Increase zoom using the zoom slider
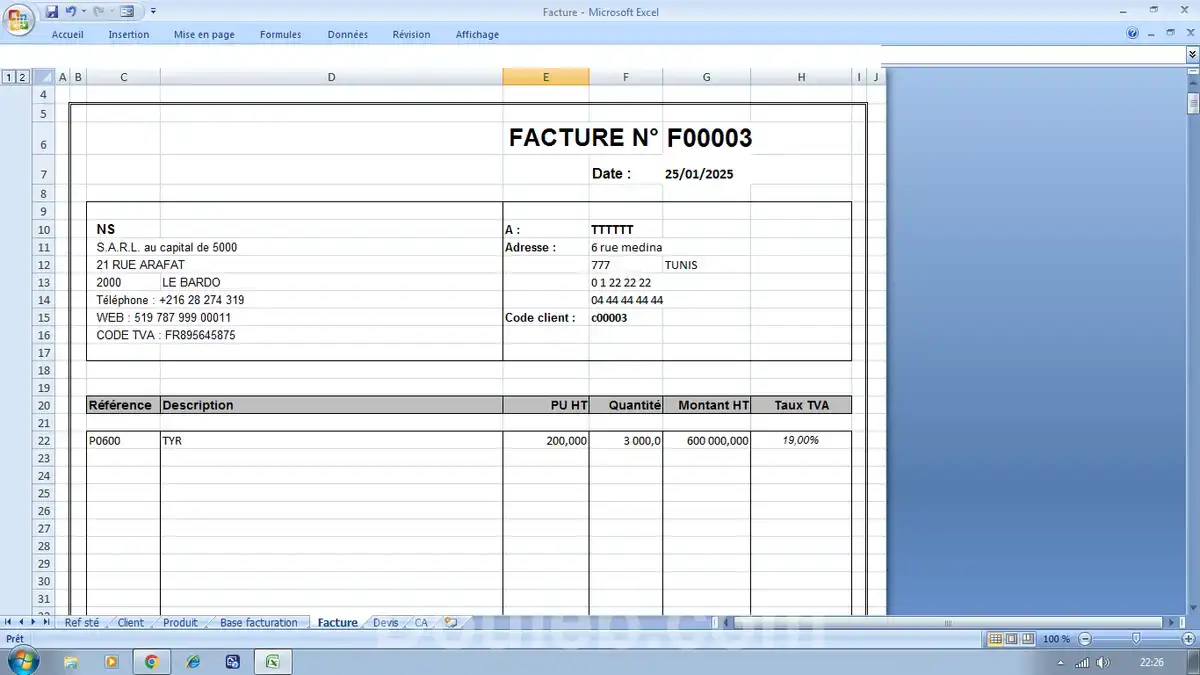This screenshot has width=1200, height=675. coord(1188,638)
